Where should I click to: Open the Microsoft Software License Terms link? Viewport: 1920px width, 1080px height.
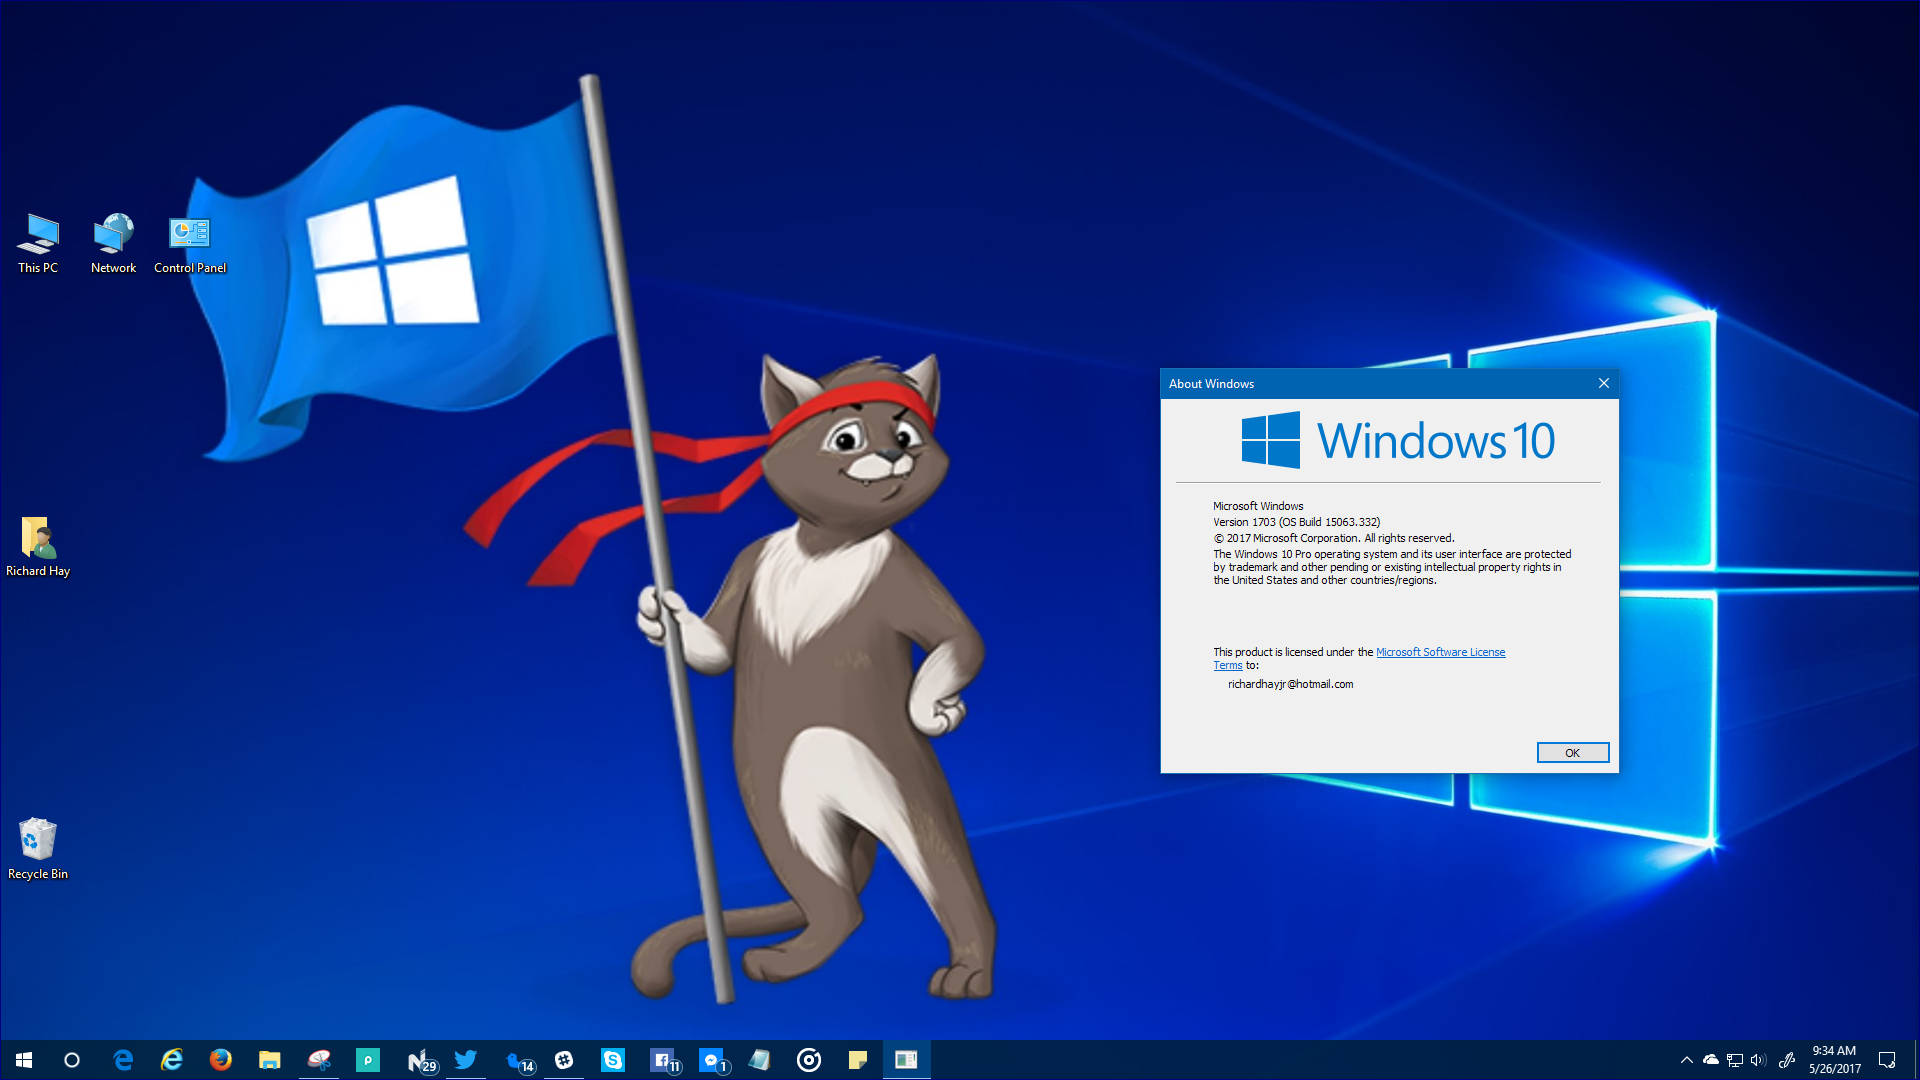point(1440,652)
